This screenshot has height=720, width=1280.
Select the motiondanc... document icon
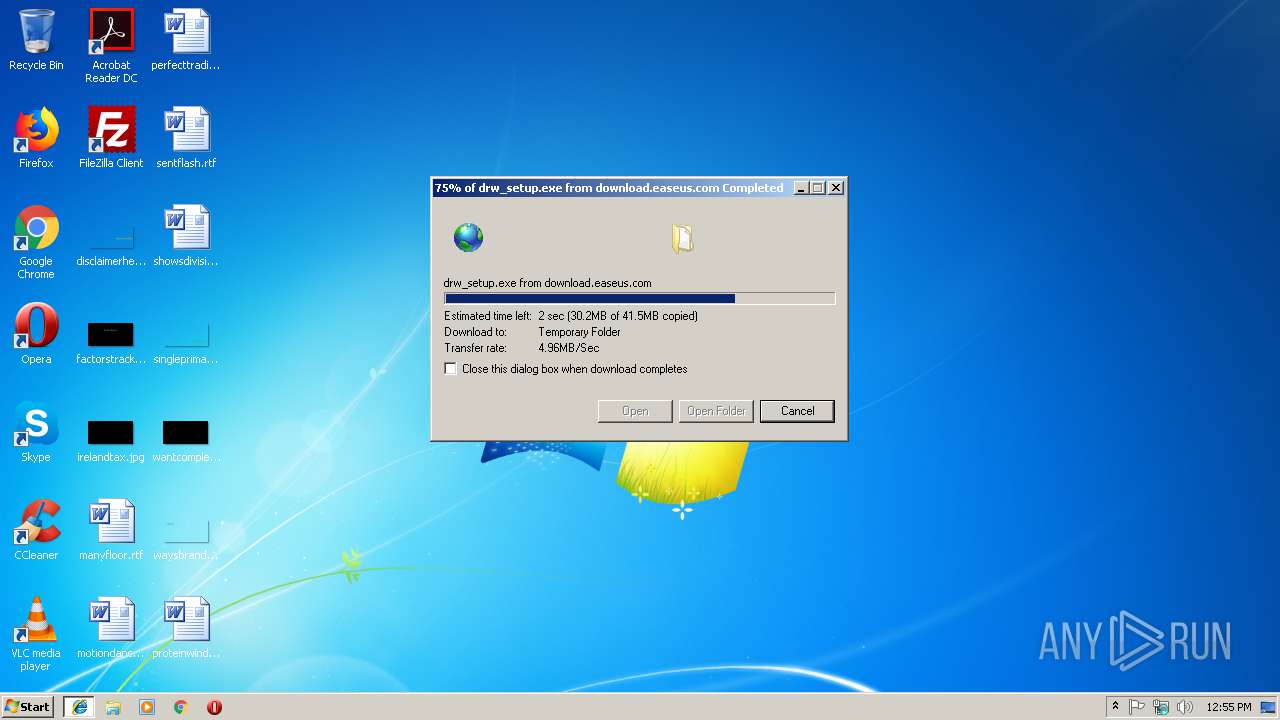[x=111, y=628]
